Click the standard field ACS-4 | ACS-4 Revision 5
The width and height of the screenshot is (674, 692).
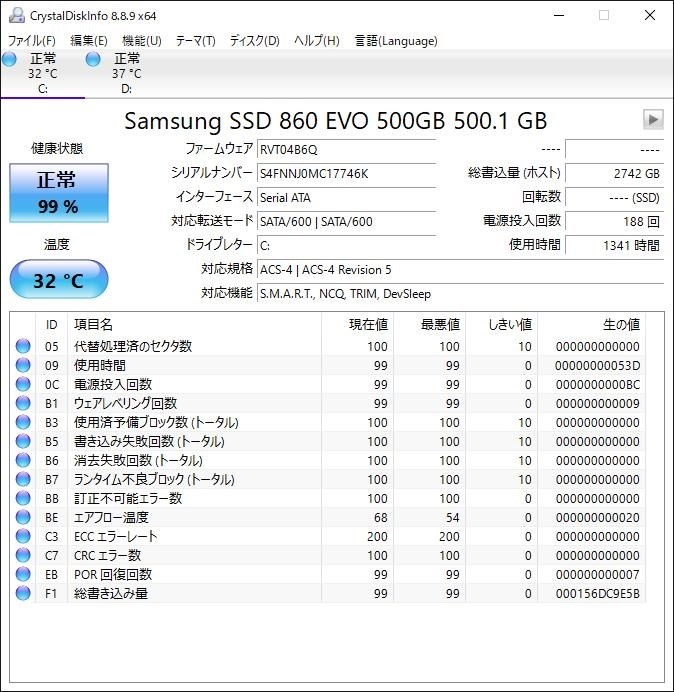[x=460, y=269]
